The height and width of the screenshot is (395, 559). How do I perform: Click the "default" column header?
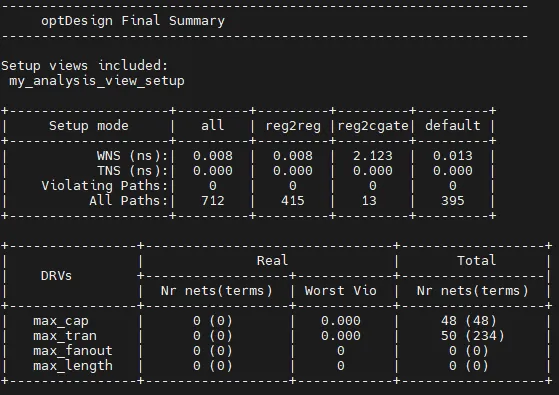pos(453,125)
